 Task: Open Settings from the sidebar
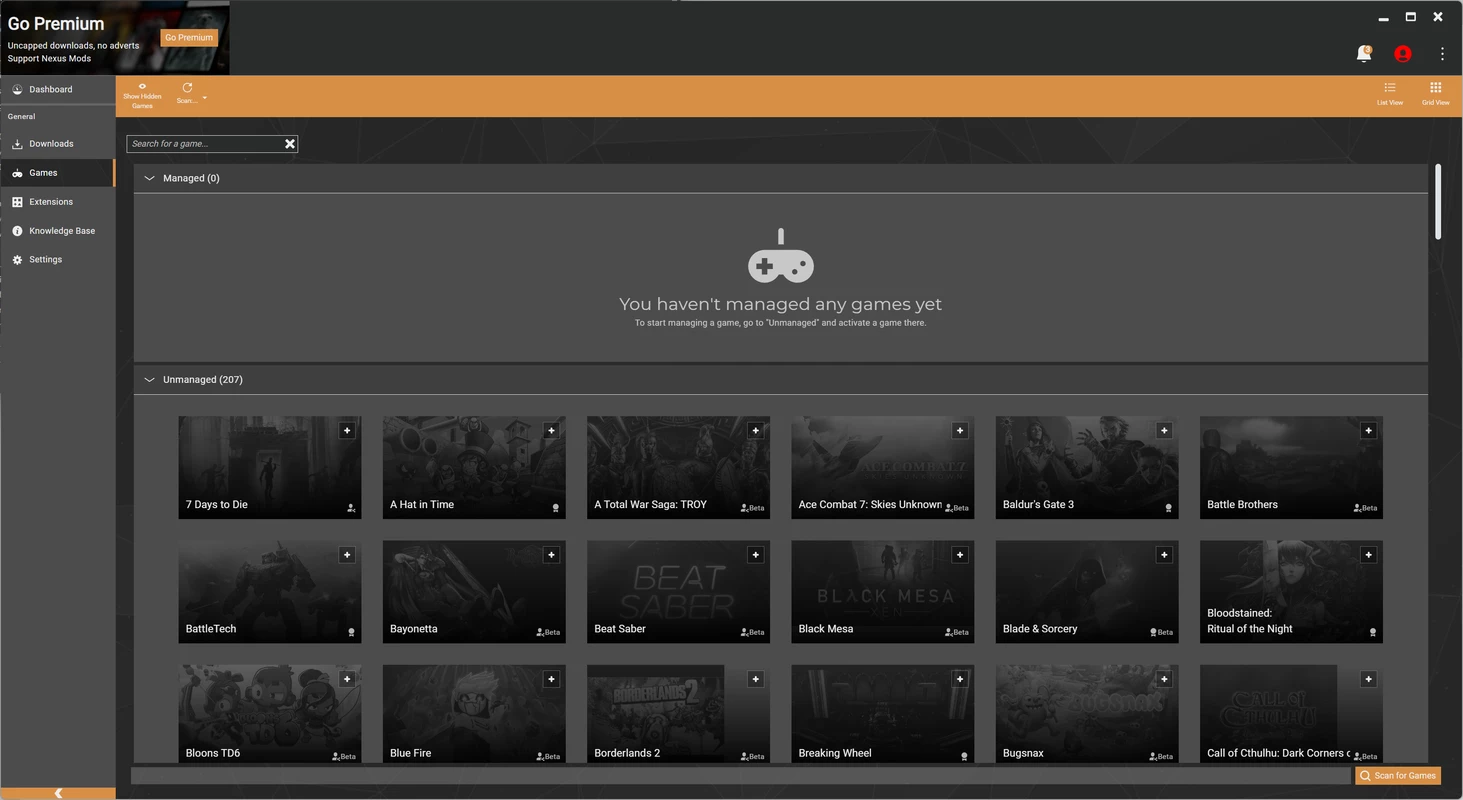57,260
